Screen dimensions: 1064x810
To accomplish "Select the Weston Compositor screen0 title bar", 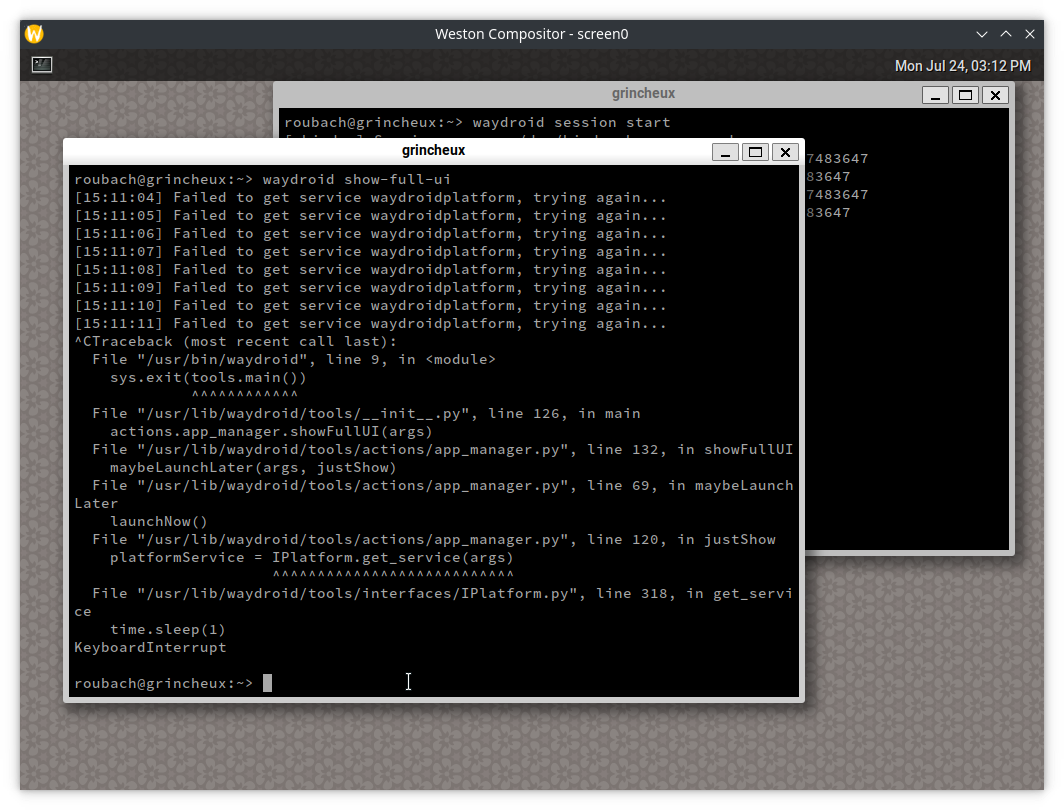I will pyautogui.click(x=531, y=33).
